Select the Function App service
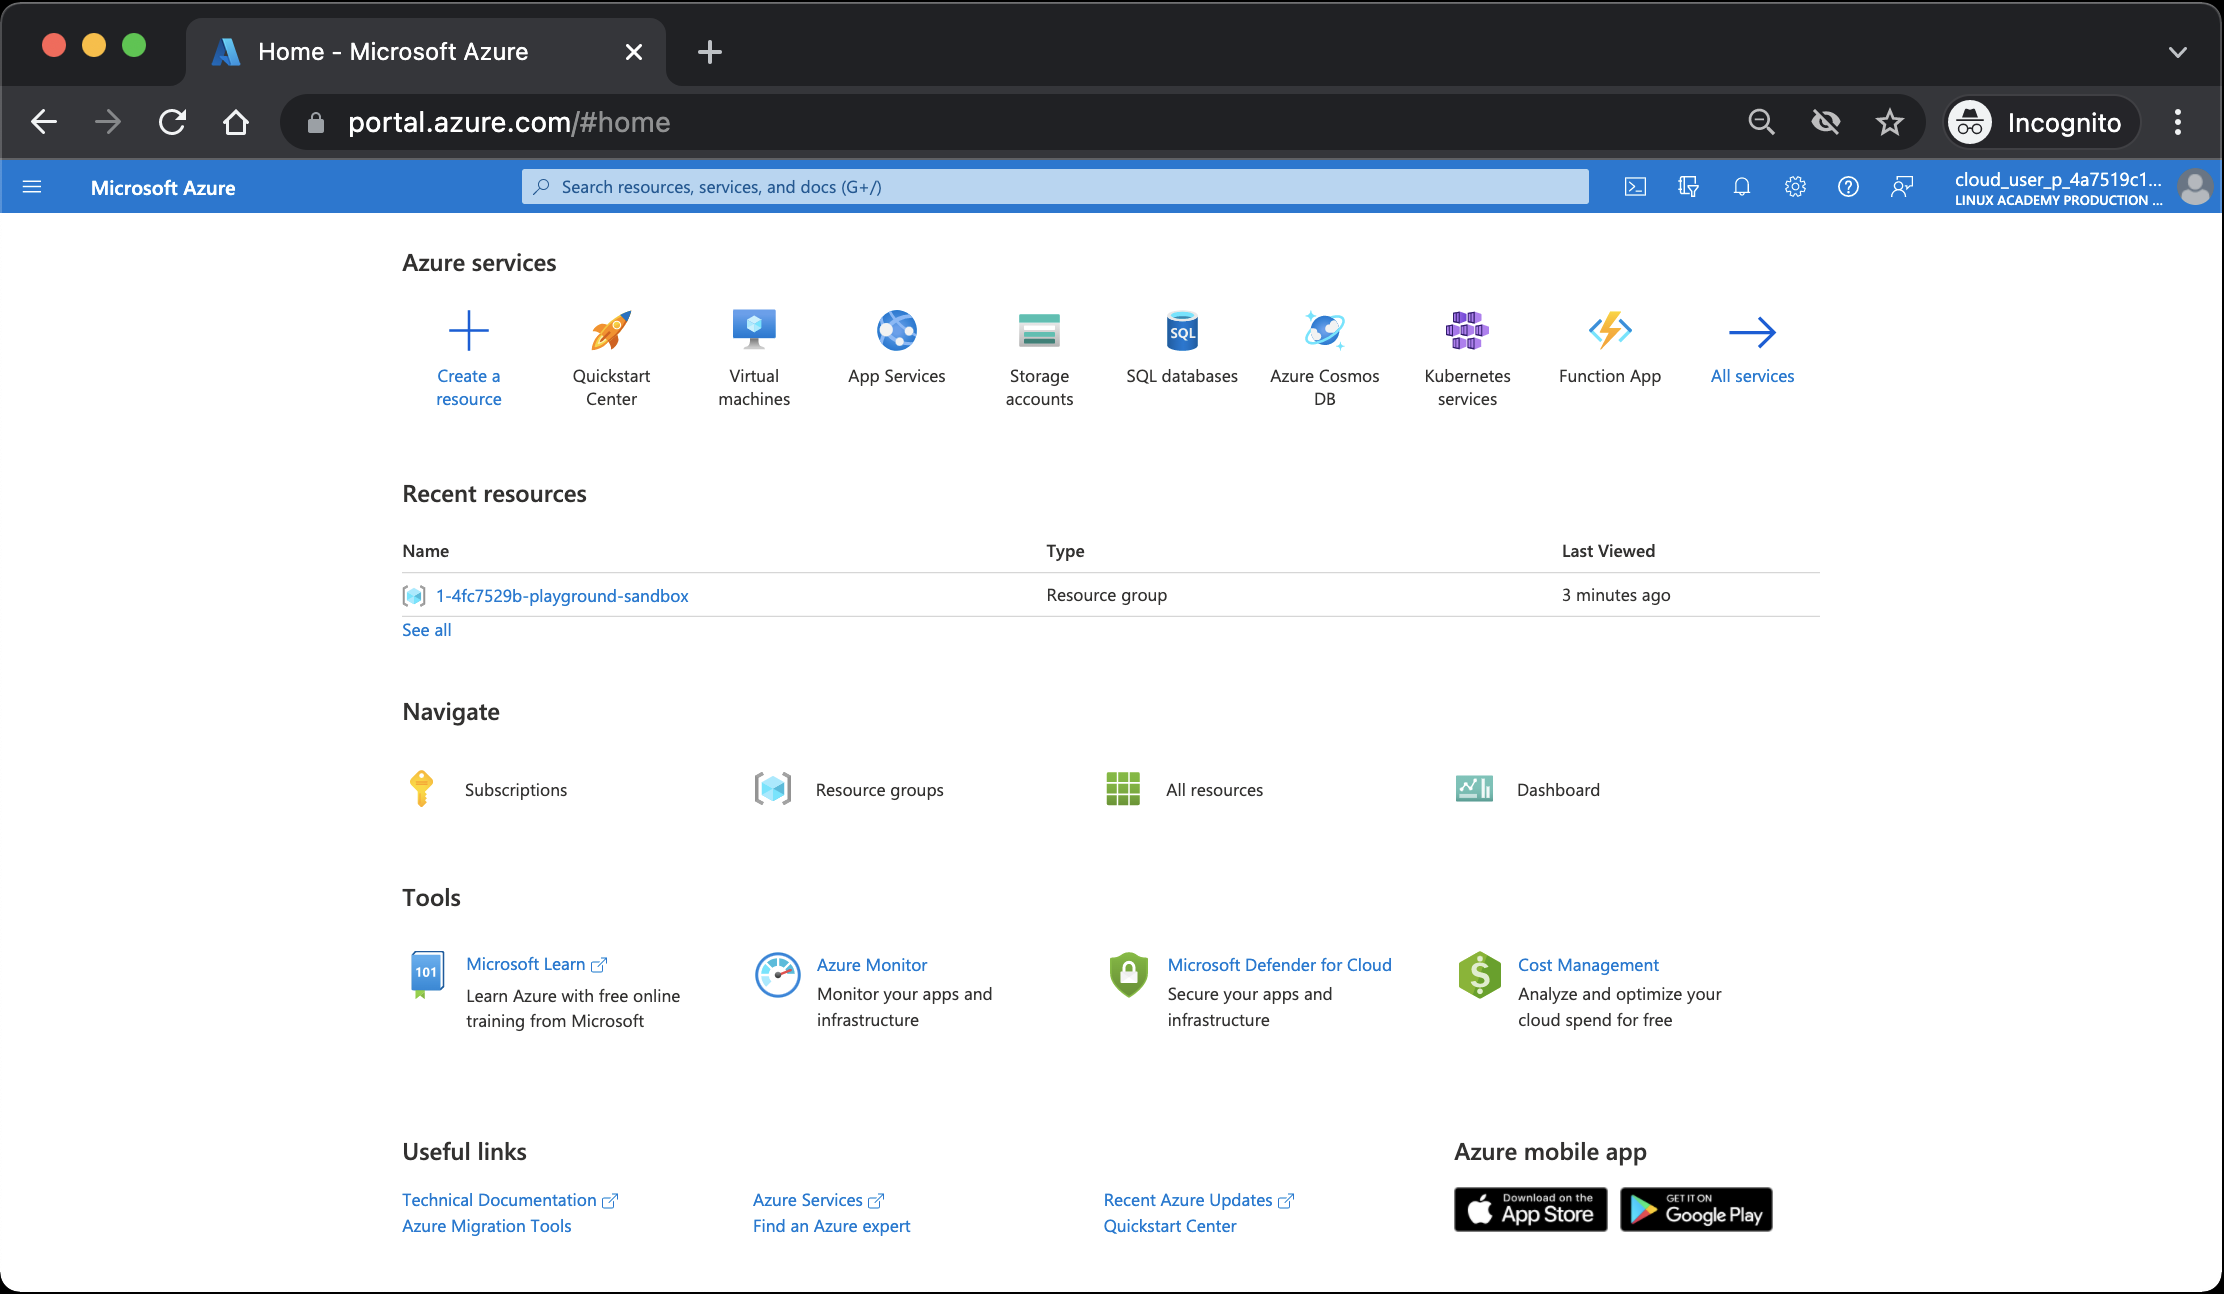Screen dimensions: 2224x1294 (x=1609, y=350)
